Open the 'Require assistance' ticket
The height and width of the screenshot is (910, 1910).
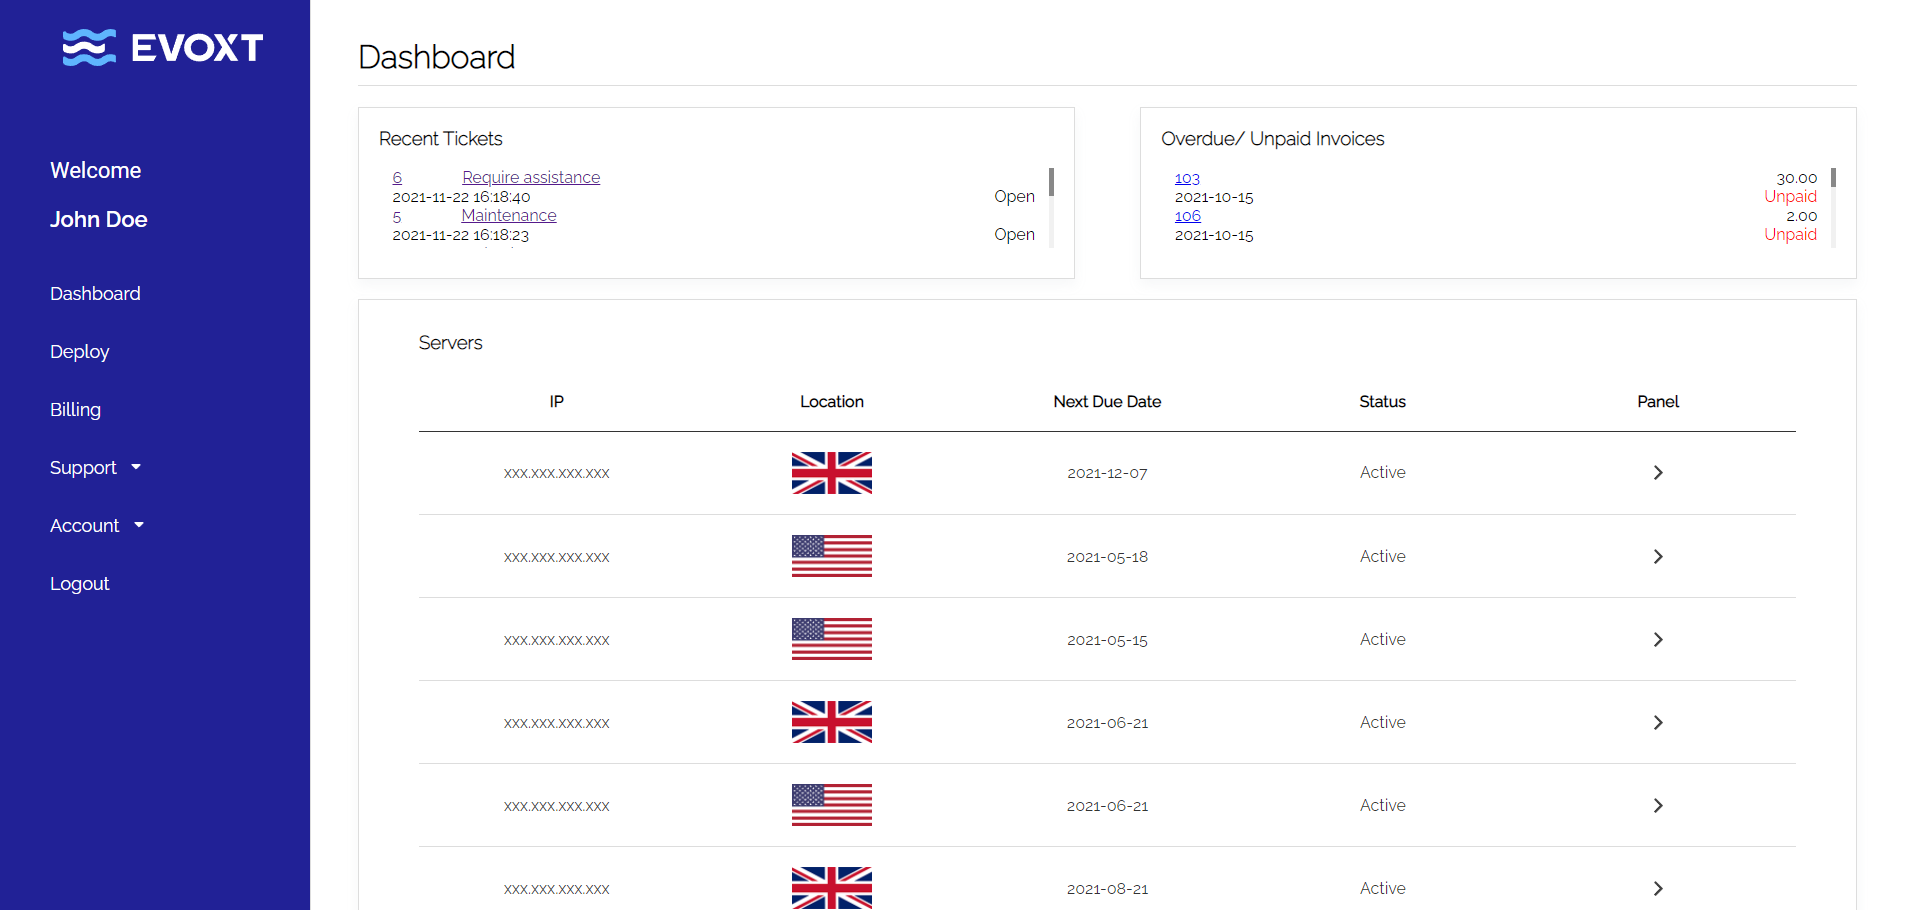coord(531,177)
